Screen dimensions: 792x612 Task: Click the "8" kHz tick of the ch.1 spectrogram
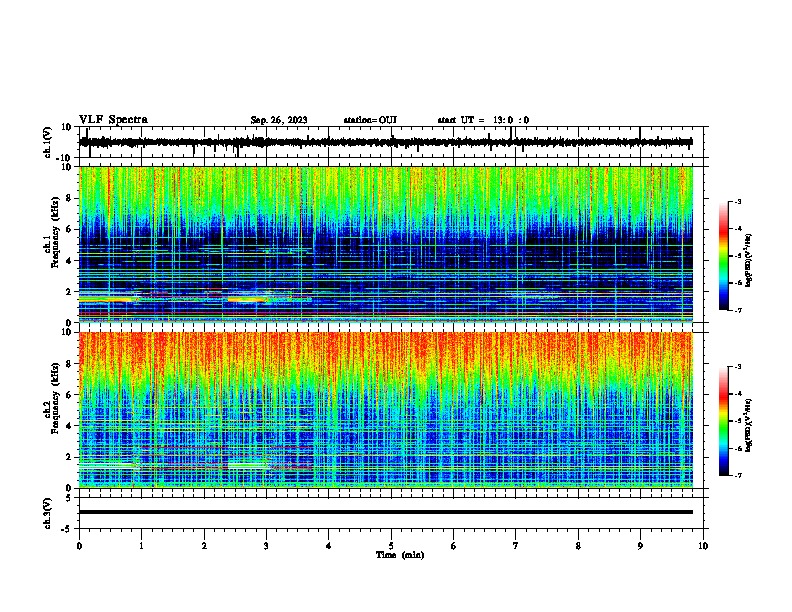click(x=69, y=198)
